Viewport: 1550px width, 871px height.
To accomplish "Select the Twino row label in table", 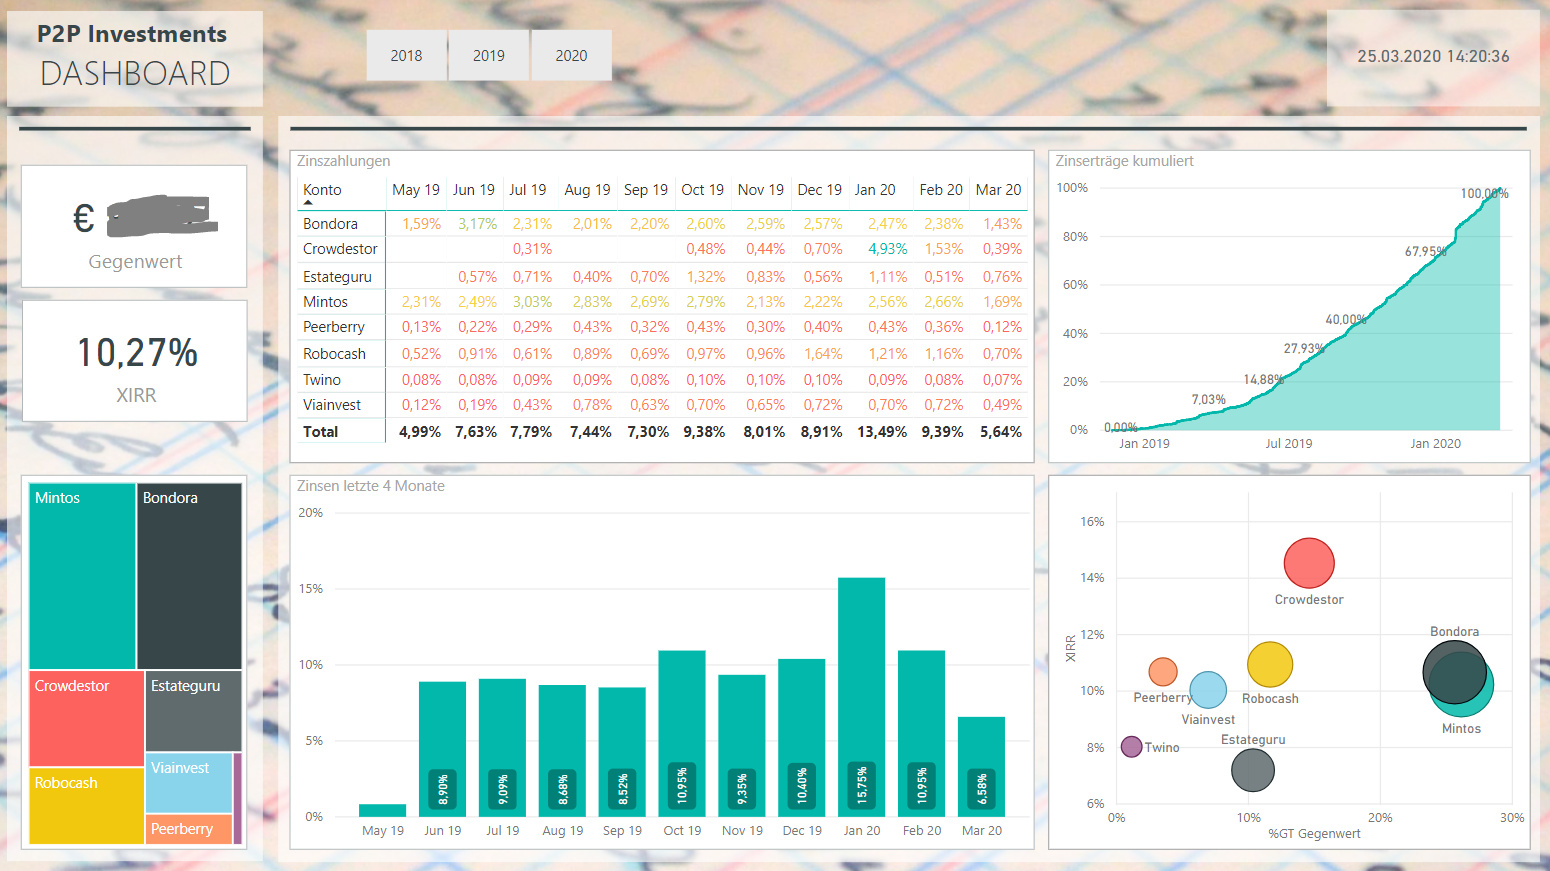I will point(322,380).
